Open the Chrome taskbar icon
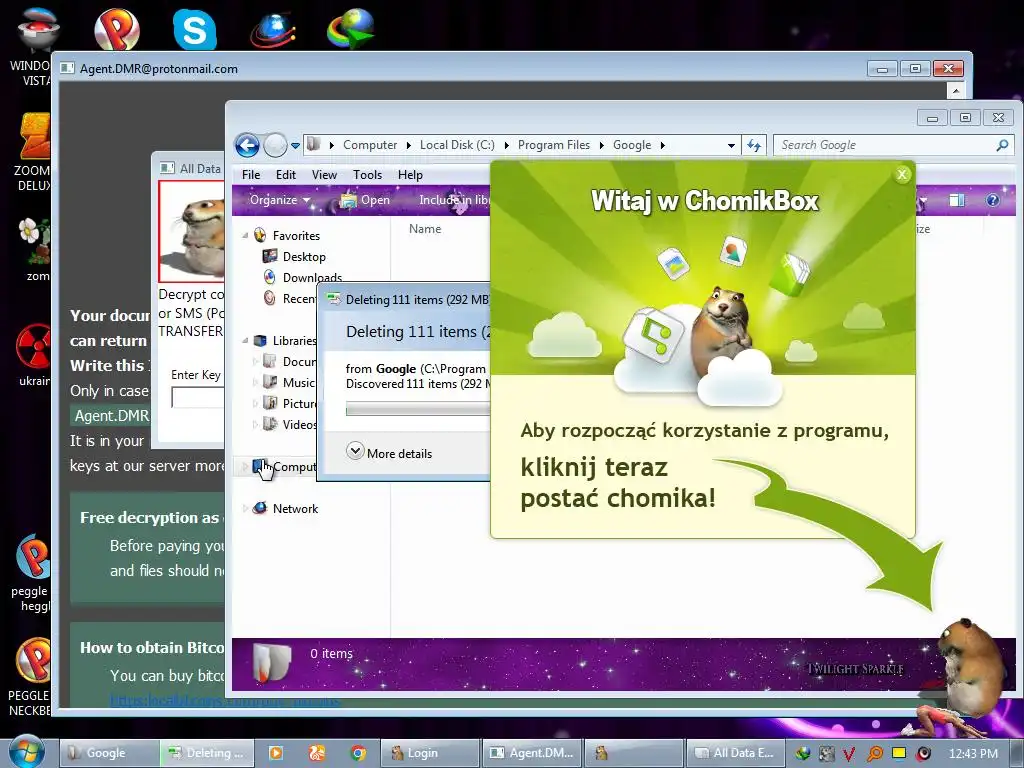Screen dimensions: 1024x768 [358, 753]
